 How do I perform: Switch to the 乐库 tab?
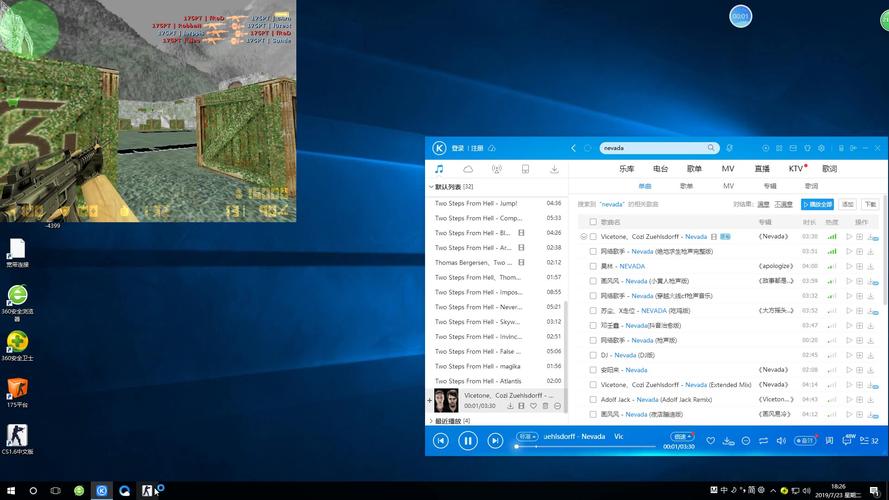(x=626, y=169)
